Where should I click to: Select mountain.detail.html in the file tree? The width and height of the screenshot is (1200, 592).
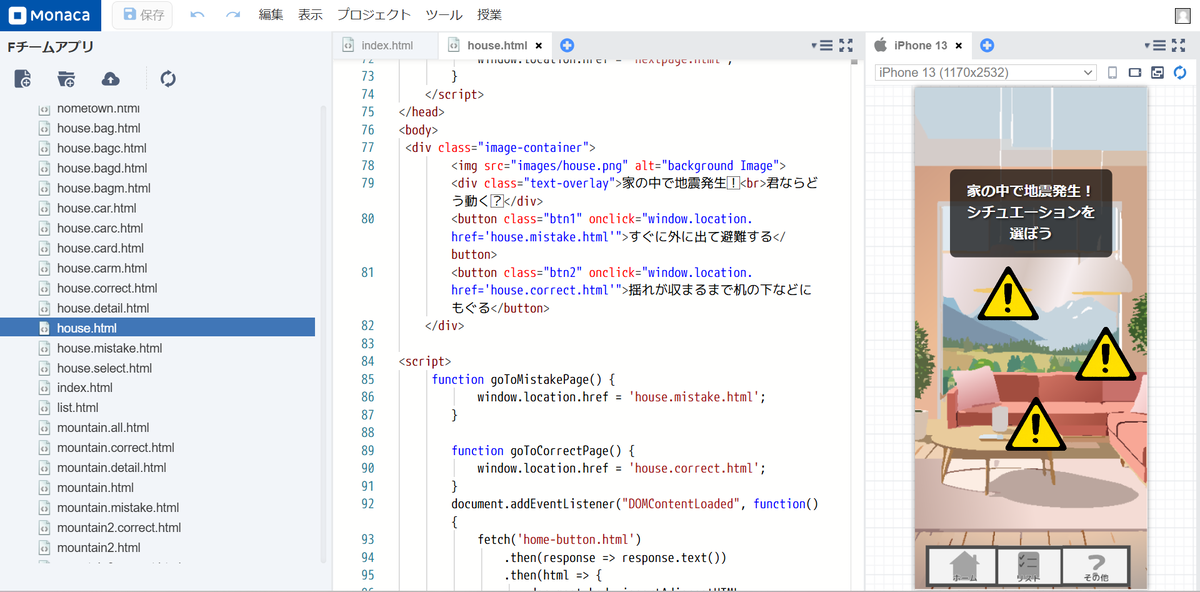click(x=111, y=468)
